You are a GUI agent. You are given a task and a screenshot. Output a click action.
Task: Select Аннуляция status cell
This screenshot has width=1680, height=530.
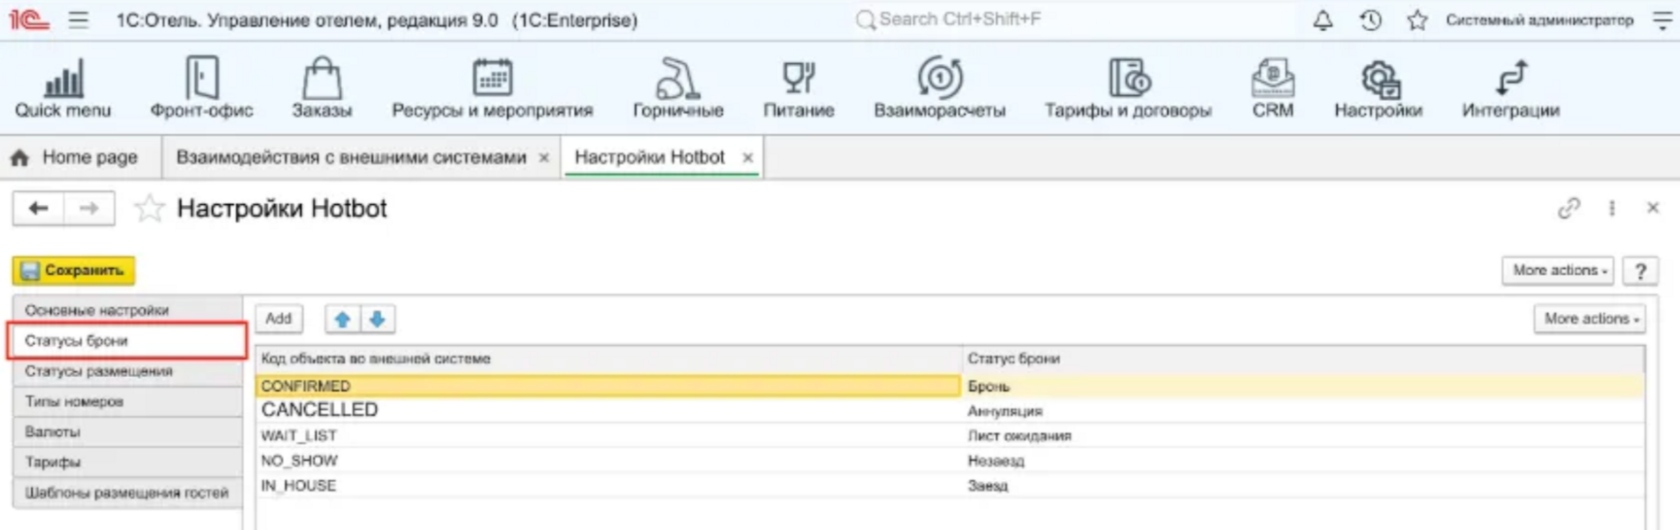[1303, 411]
